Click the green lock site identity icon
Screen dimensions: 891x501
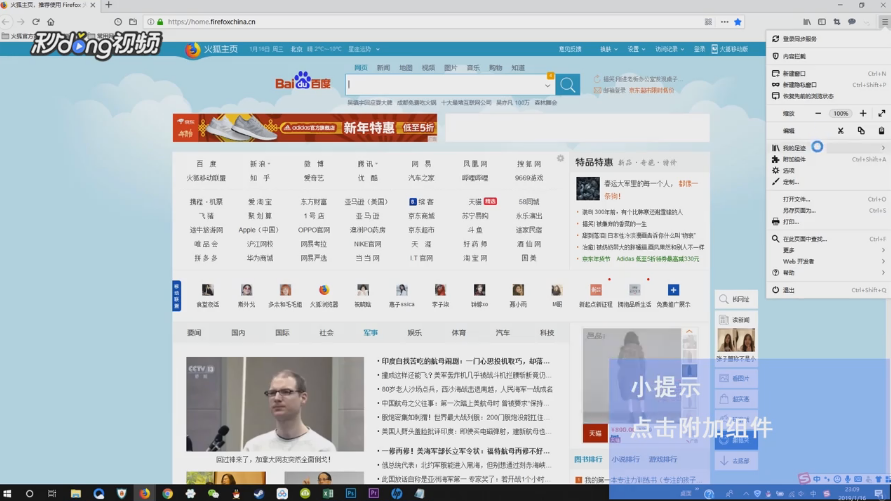160,22
